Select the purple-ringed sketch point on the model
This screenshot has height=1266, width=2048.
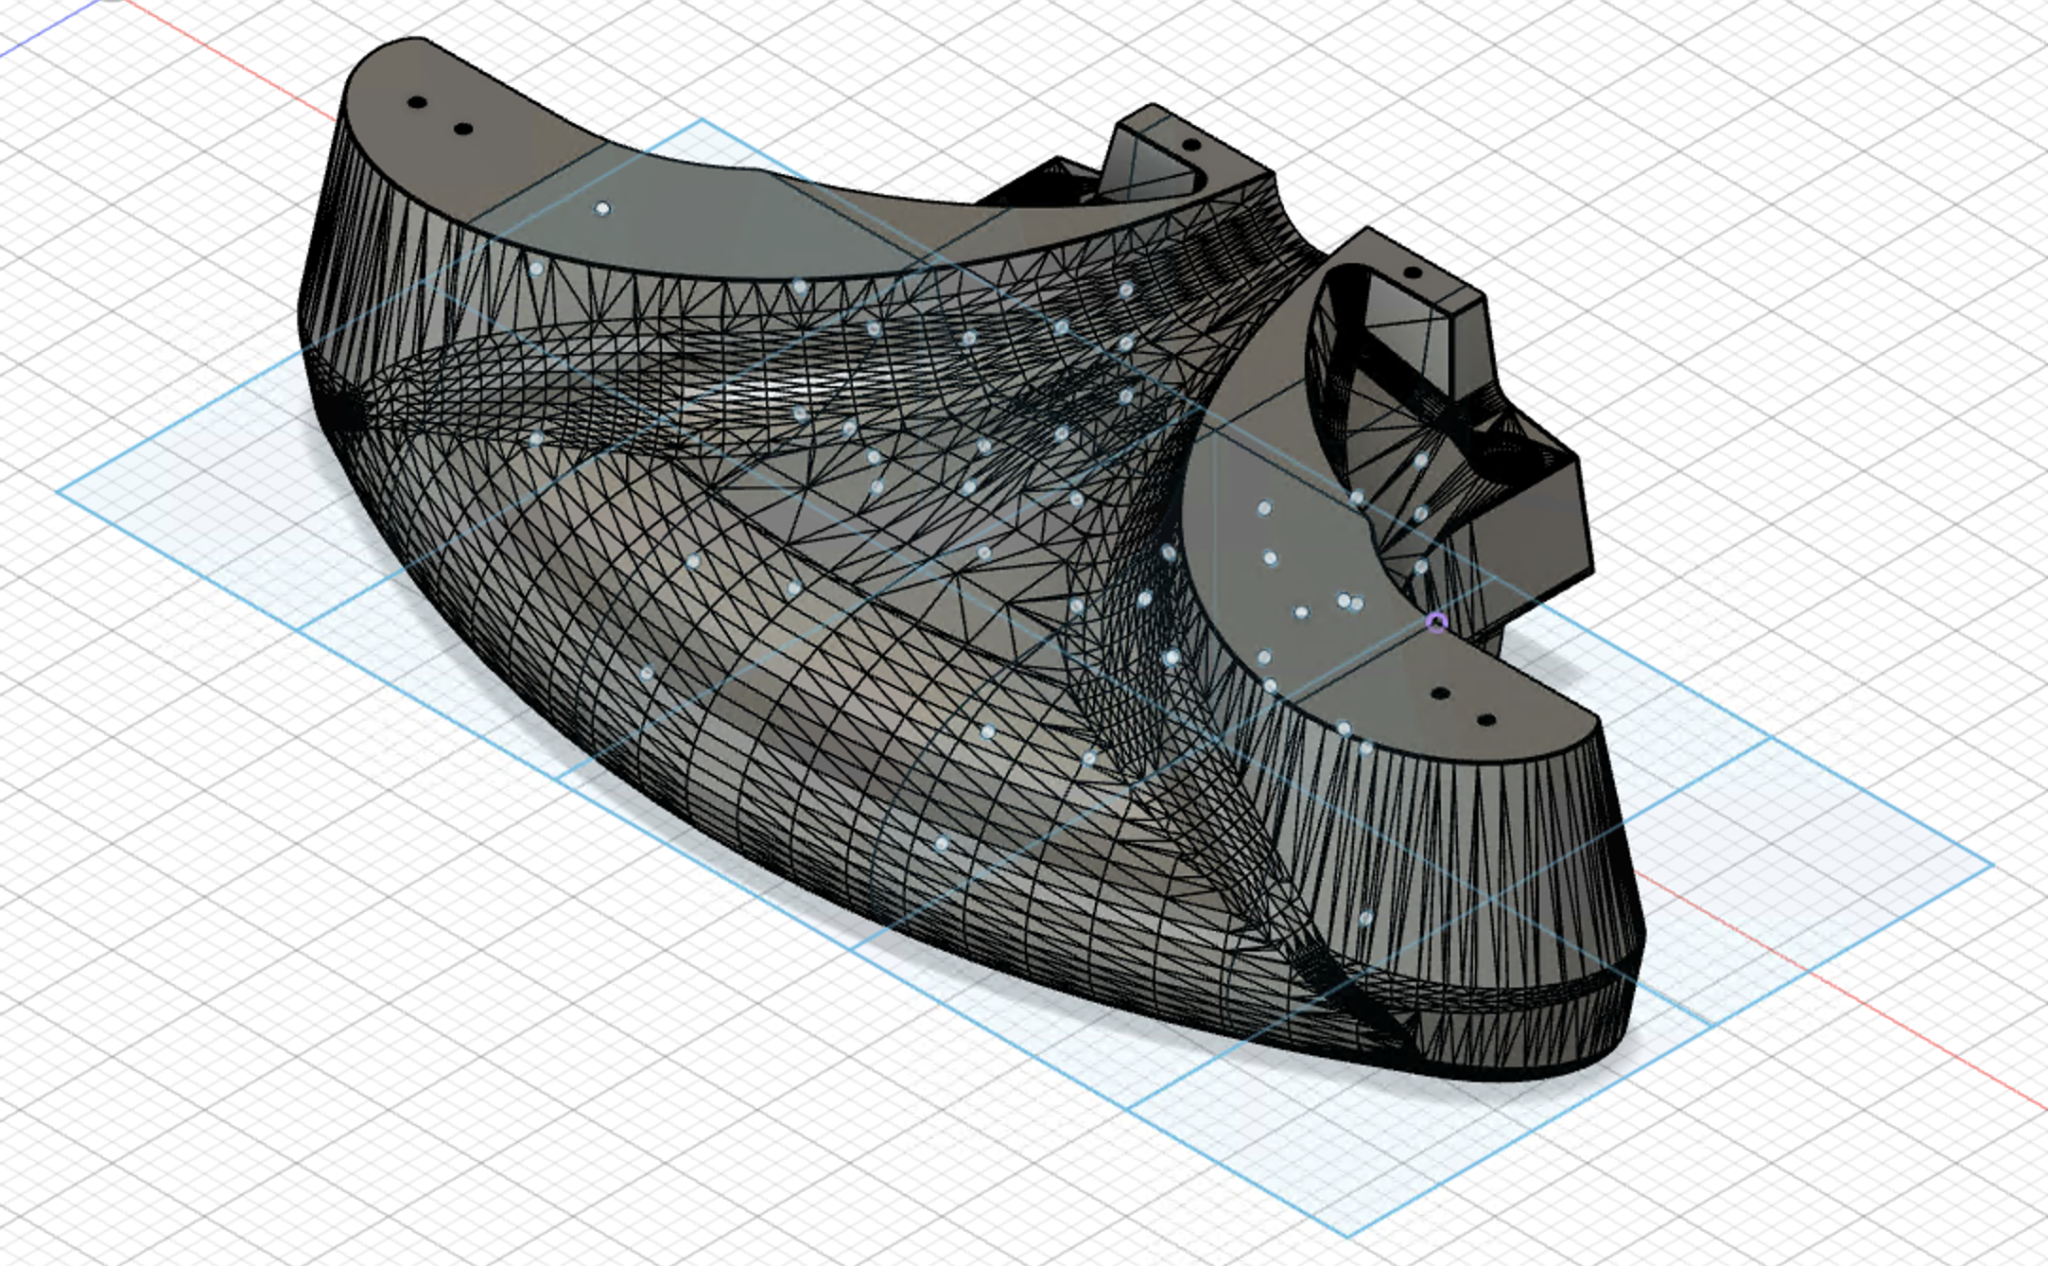1437,624
